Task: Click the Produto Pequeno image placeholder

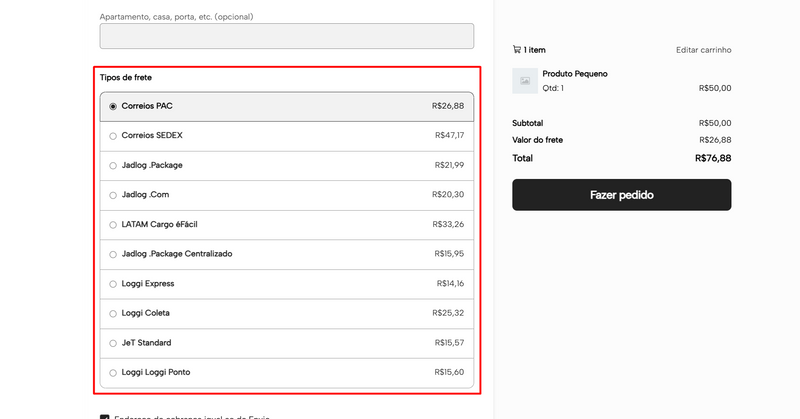Action: pyautogui.click(x=524, y=81)
